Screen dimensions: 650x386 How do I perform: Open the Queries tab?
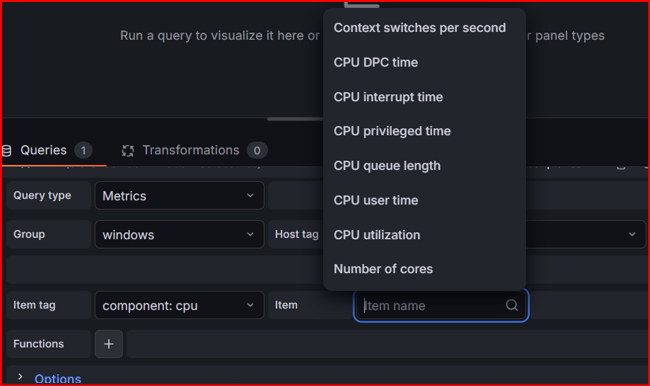(x=48, y=150)
